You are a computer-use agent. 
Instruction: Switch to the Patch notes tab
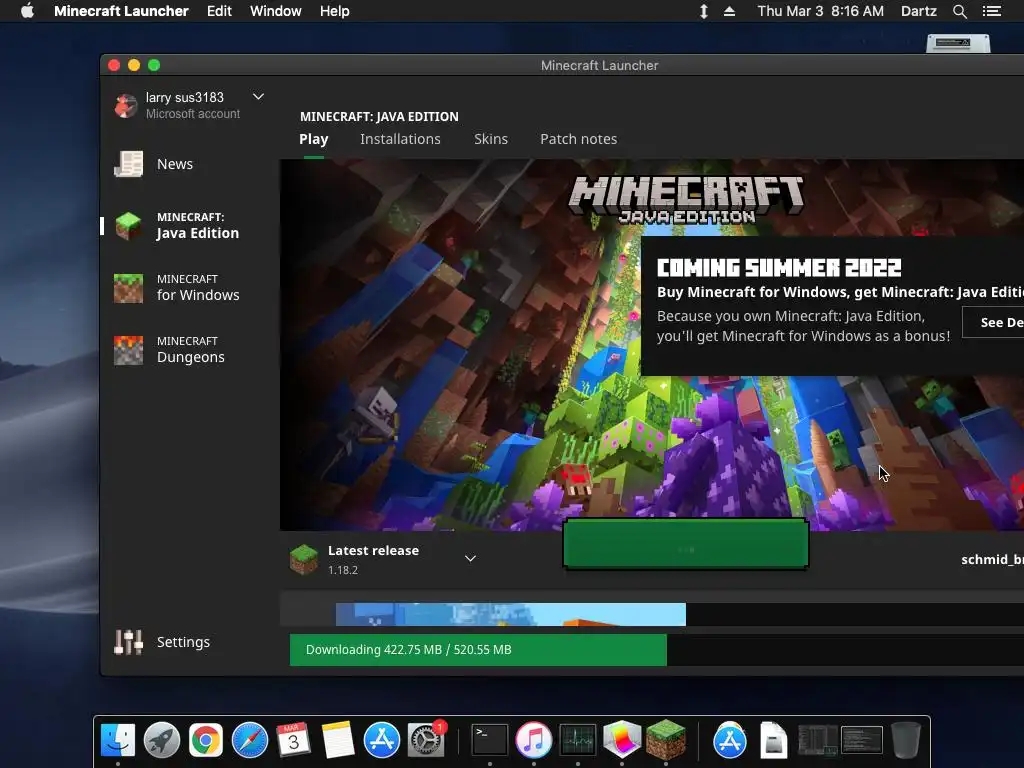tap(579, 139)
